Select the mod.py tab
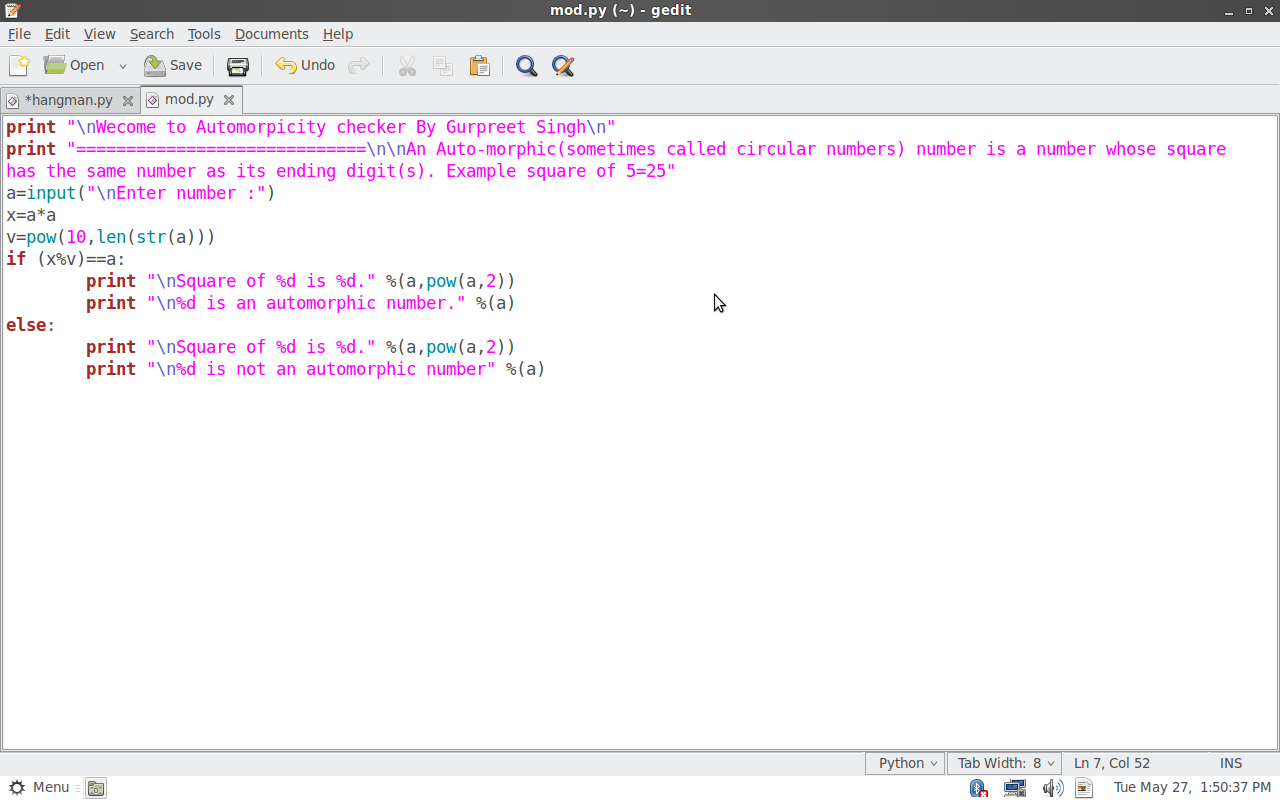This screenshot has width=1280, height=800. [x=189, y=100]
